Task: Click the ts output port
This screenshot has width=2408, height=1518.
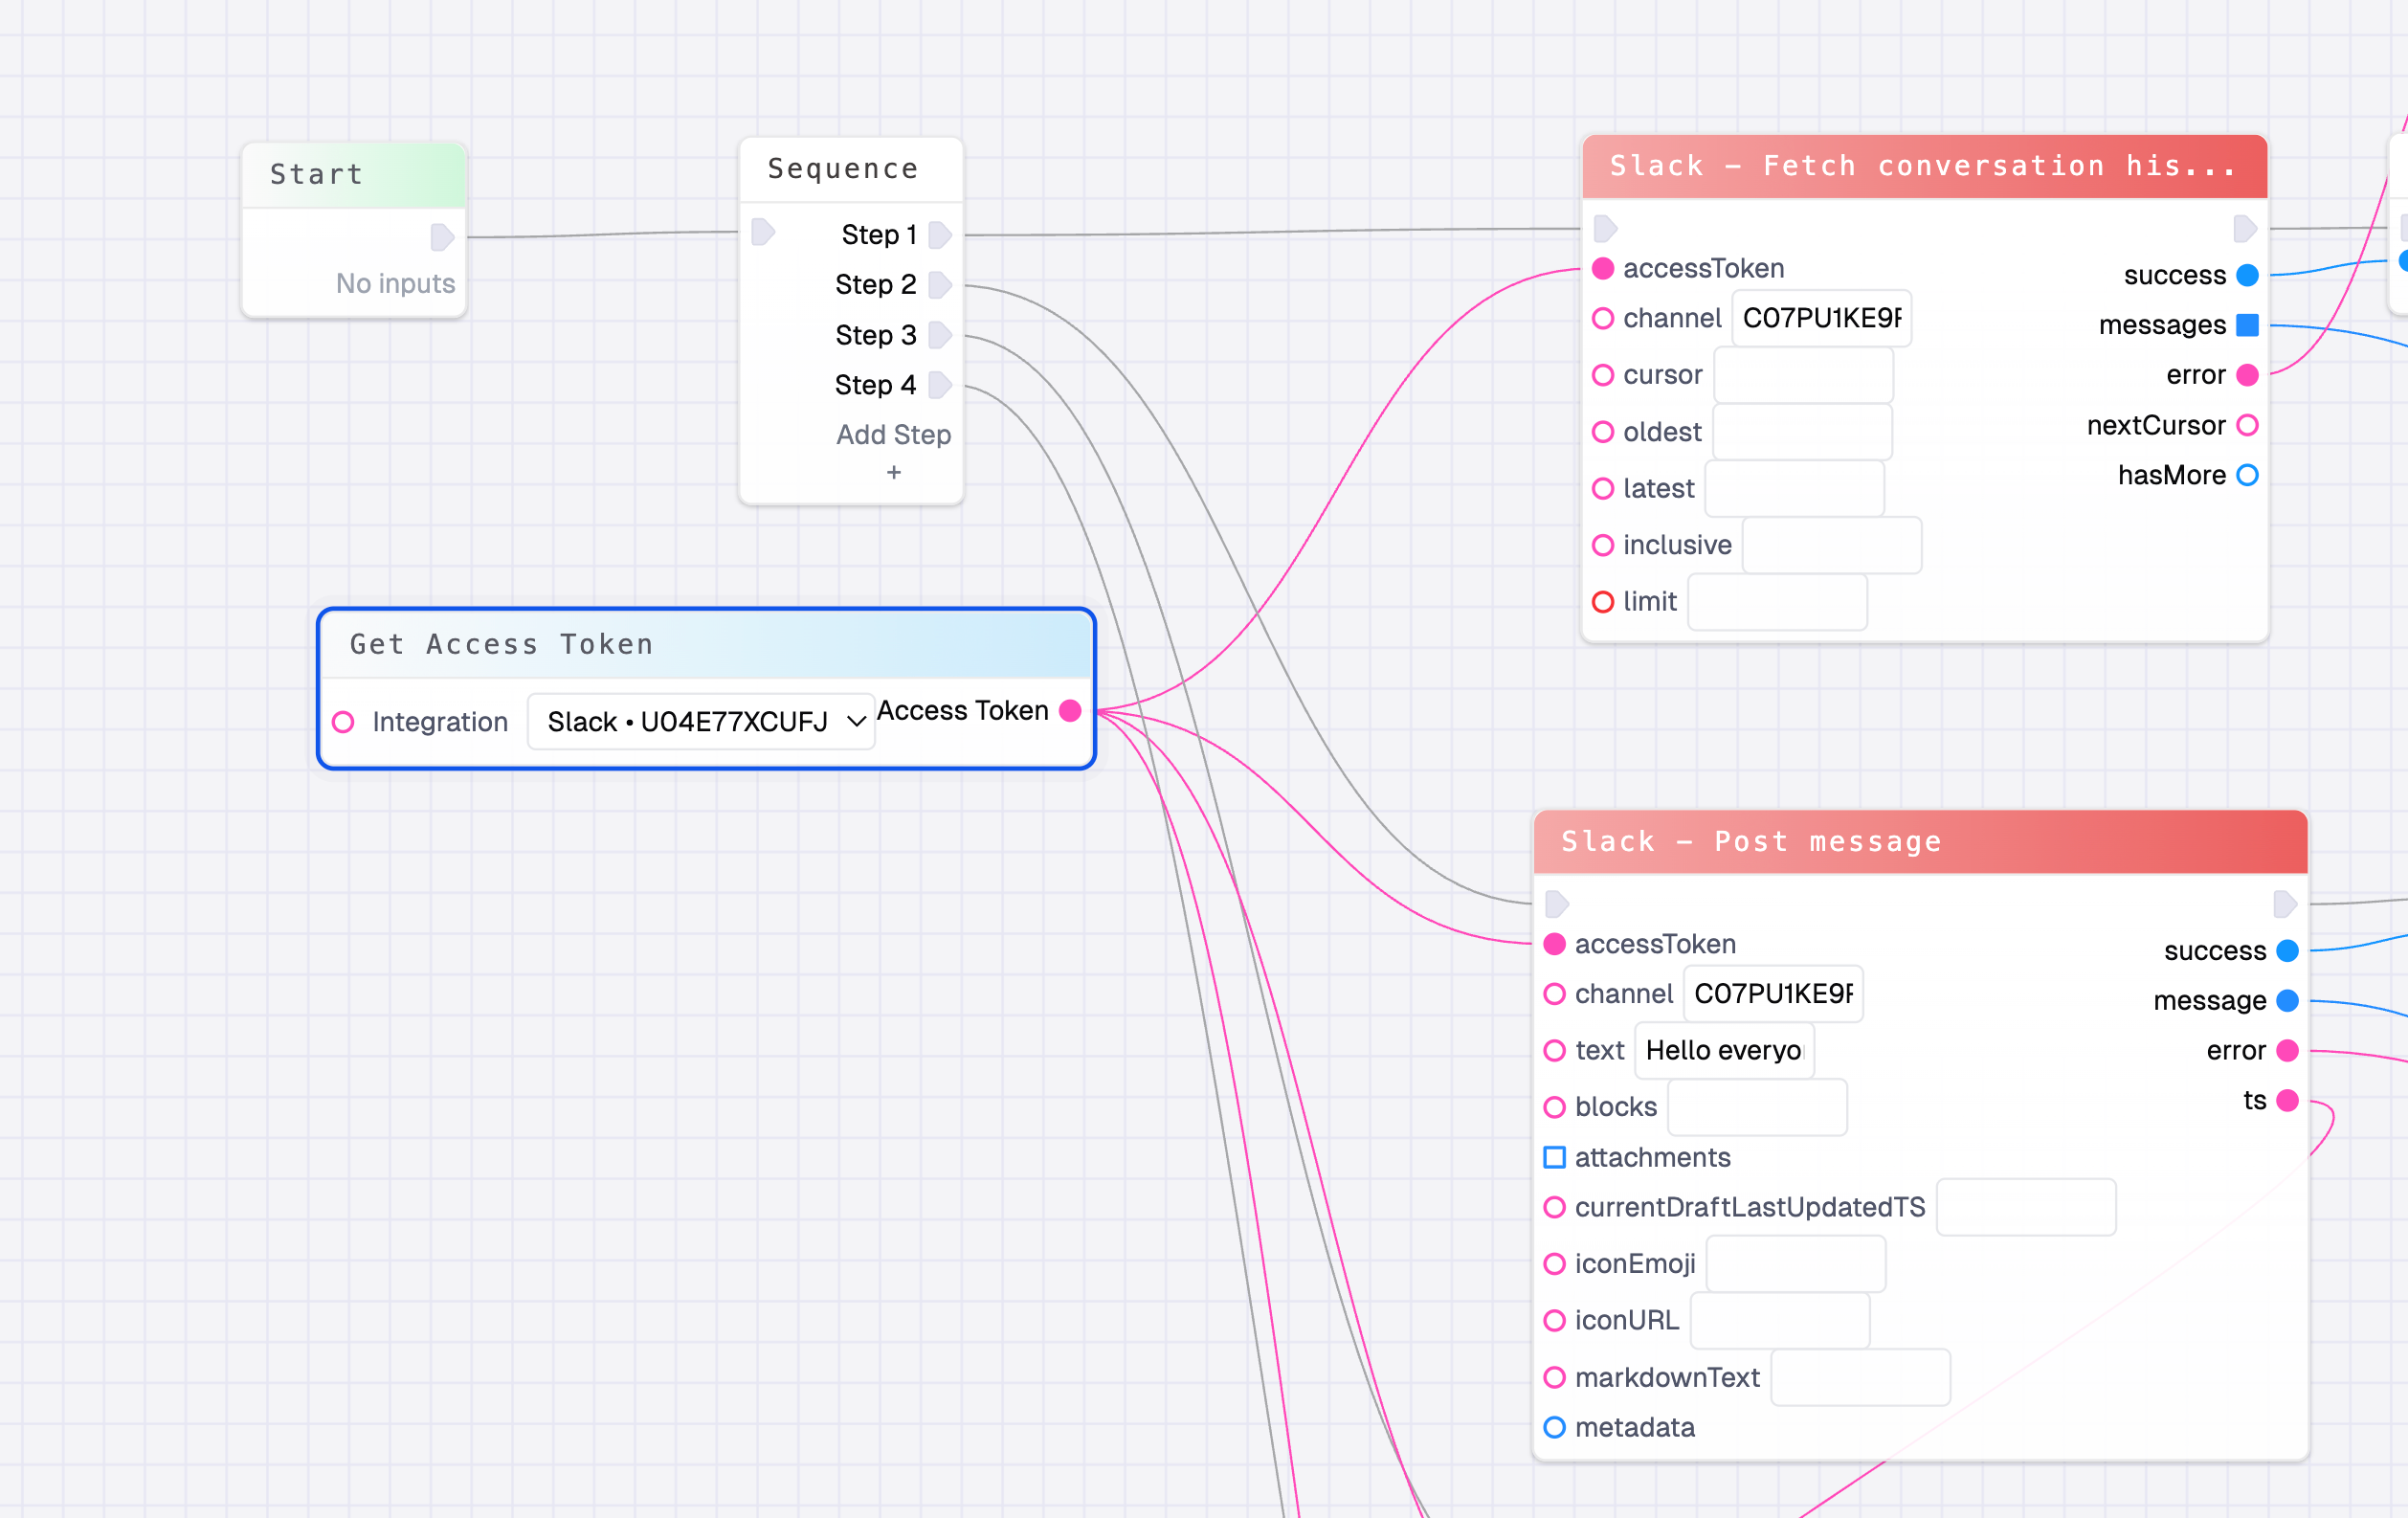Action: pyautogui.click(x=2287, y=1101)
